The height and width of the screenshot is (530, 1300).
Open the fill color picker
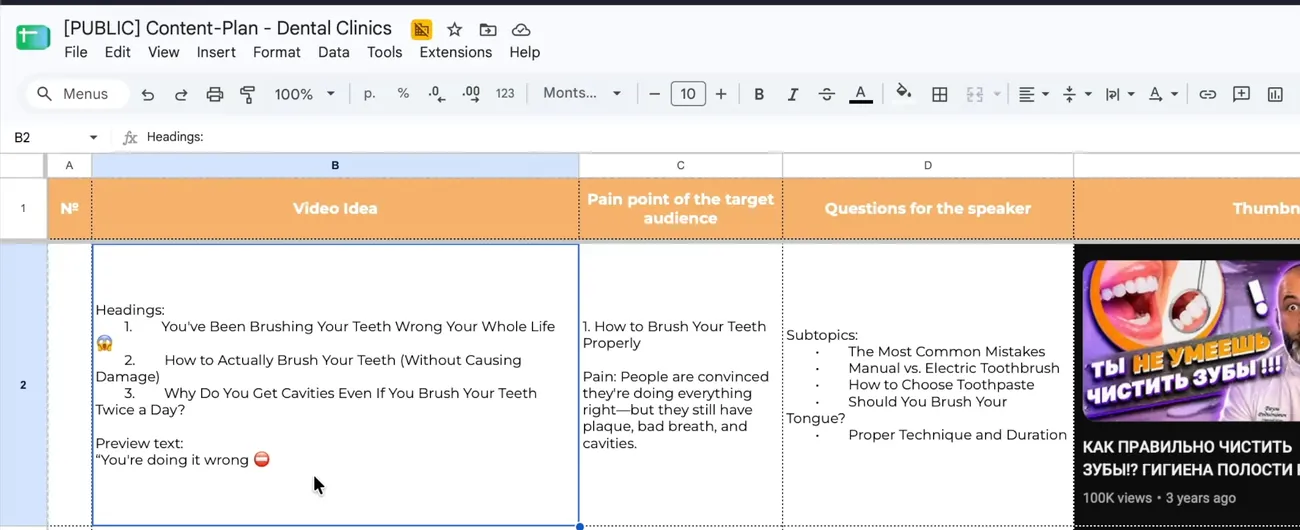(904, 93)
